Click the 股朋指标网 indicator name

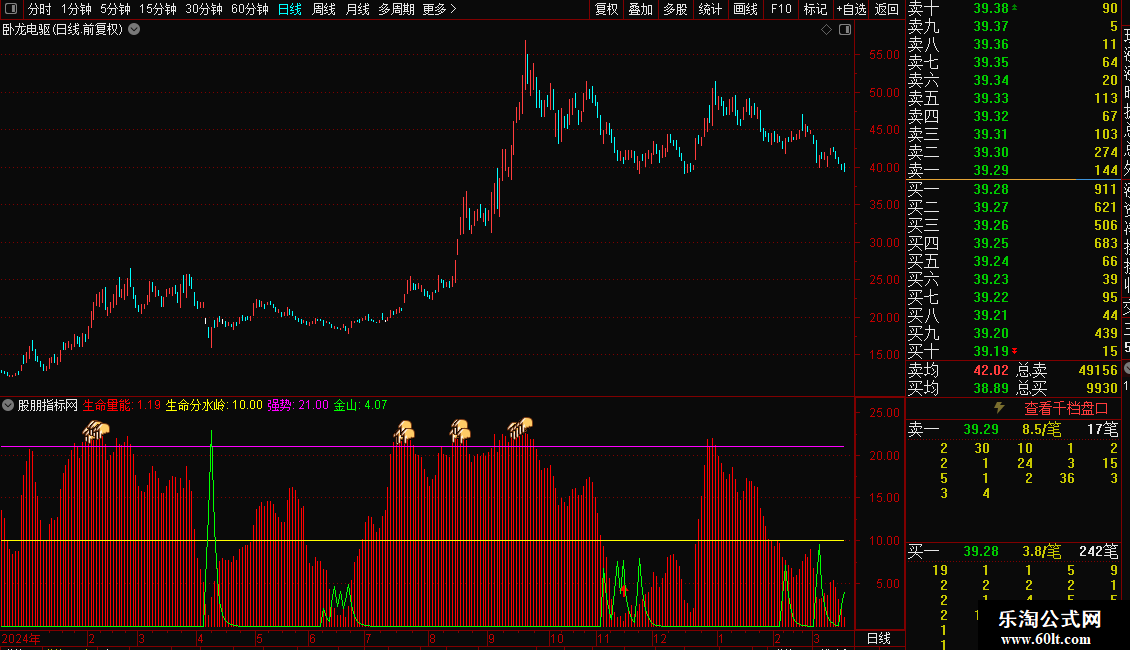tap(48, 405)
